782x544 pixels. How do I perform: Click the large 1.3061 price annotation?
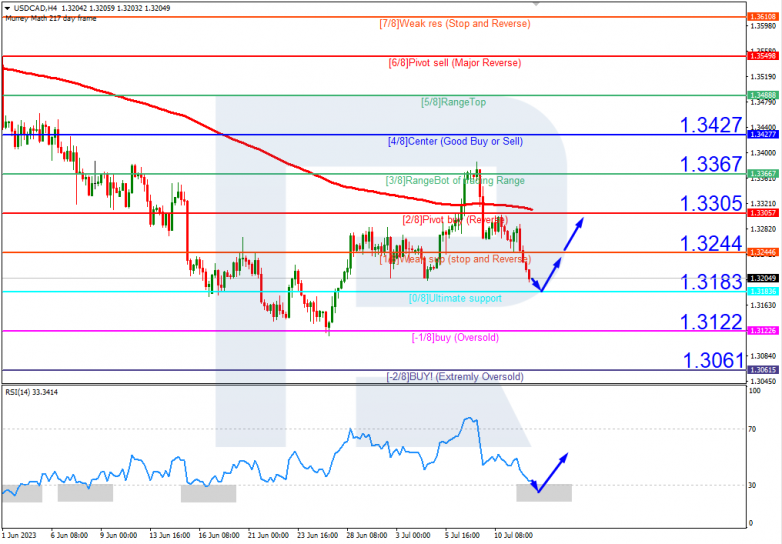click(713, 361)
